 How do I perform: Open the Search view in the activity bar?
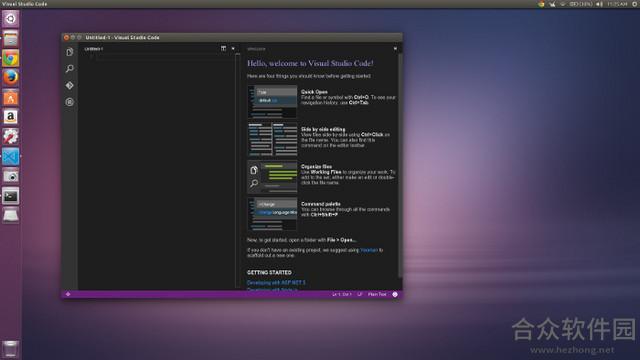tap(70, 69)
